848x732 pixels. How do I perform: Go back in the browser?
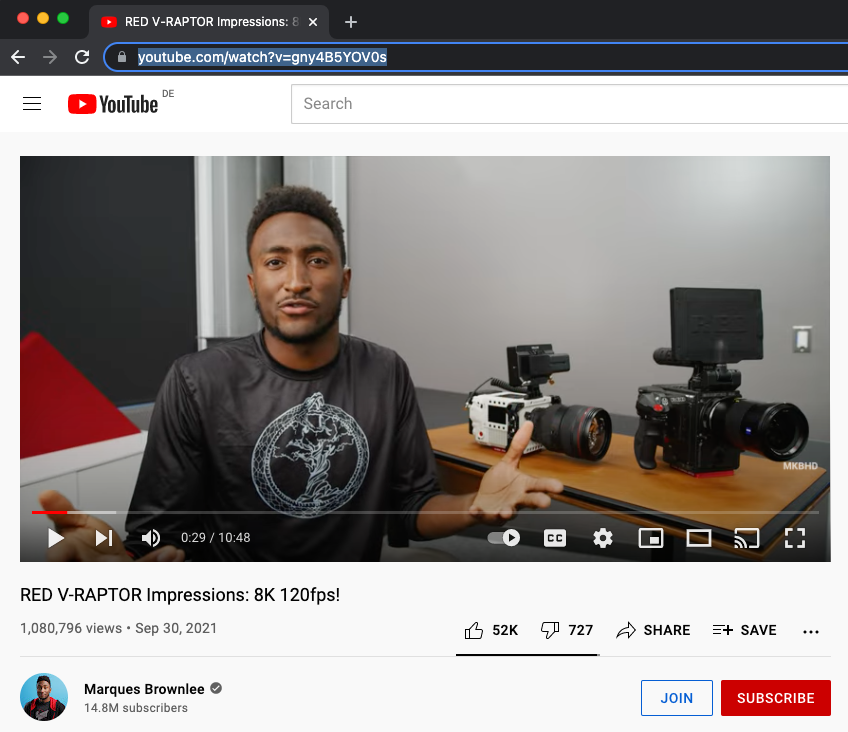tap(18, 57)
